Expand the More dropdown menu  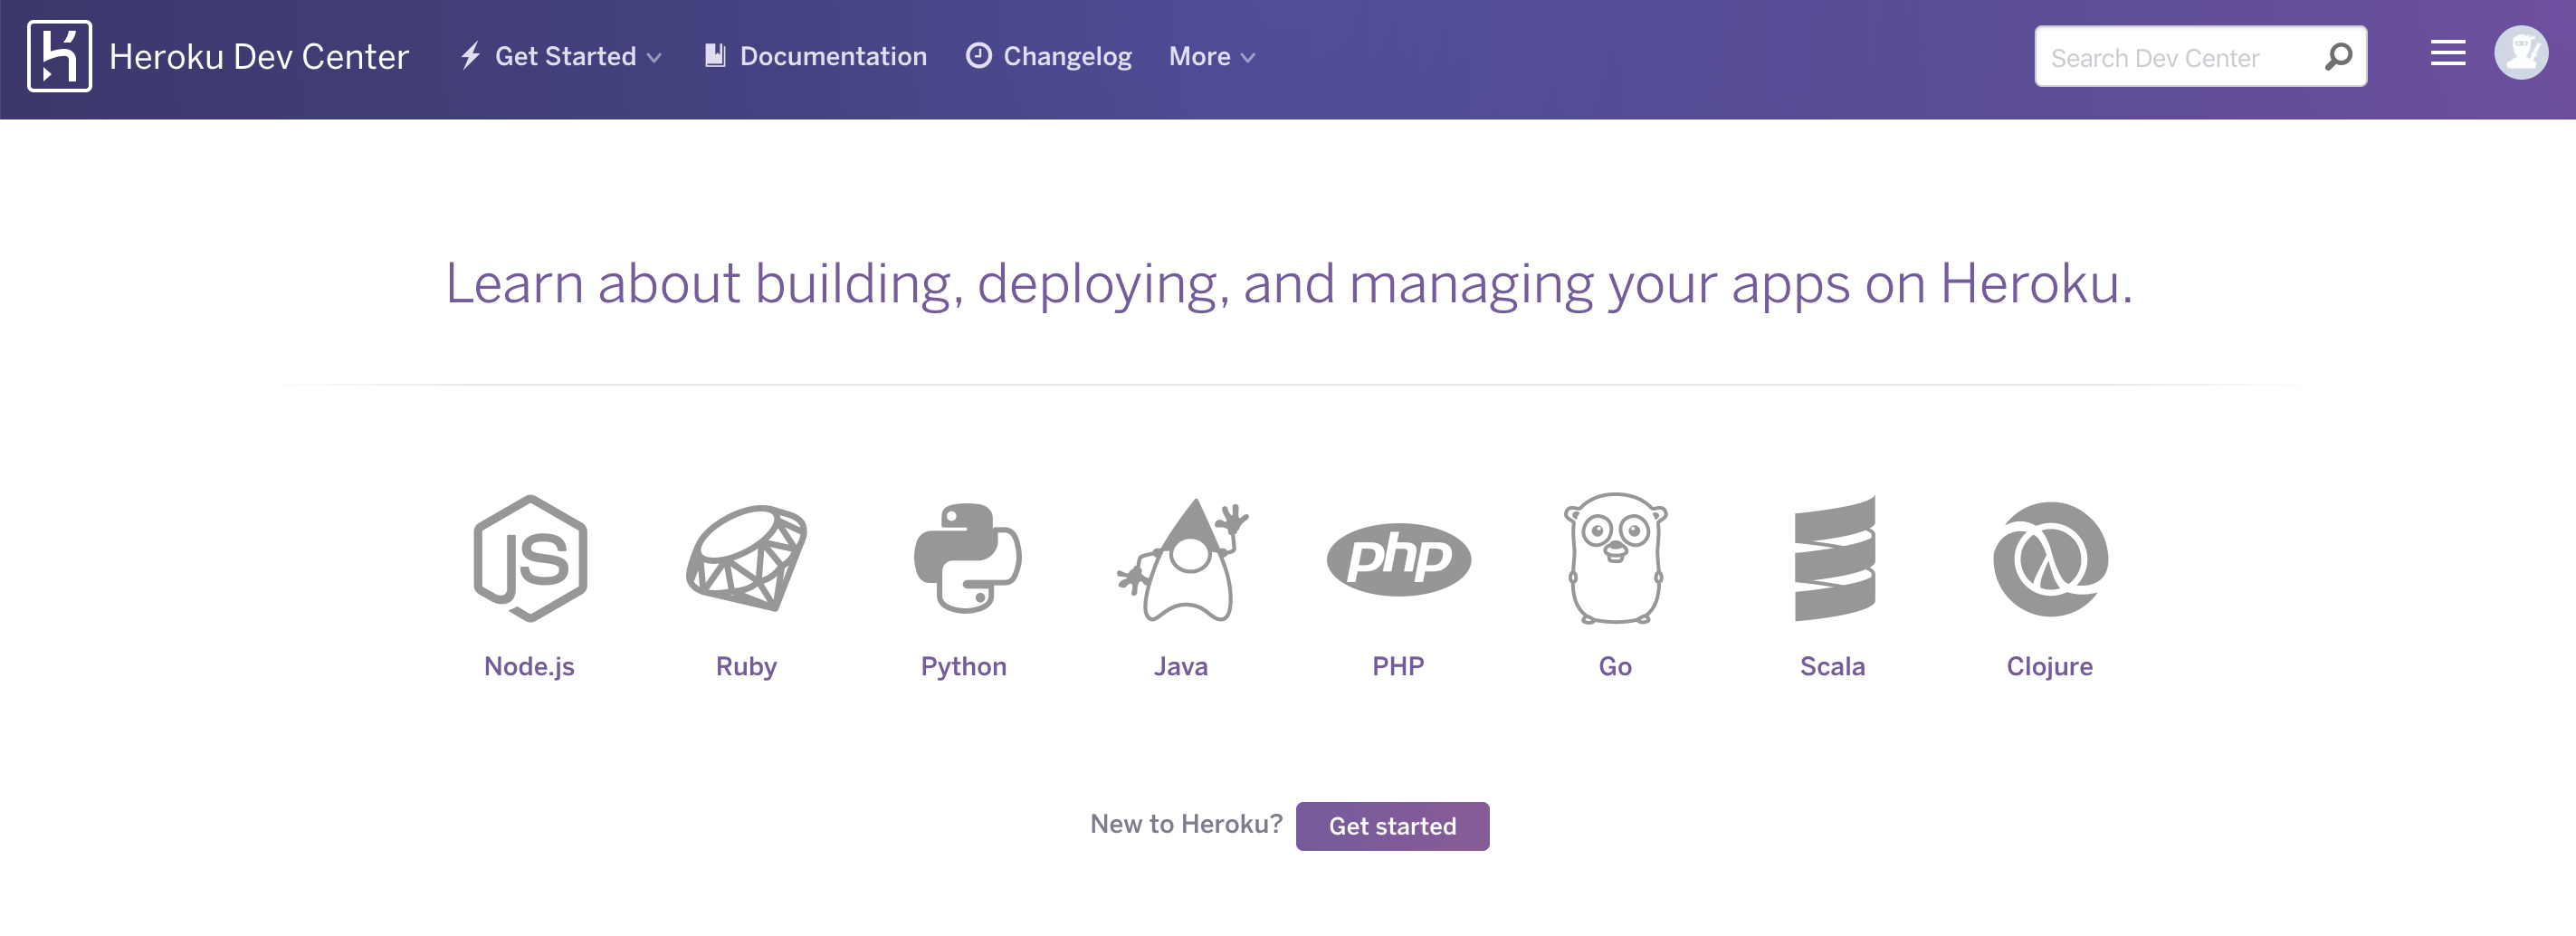[x=1211, y=56]
